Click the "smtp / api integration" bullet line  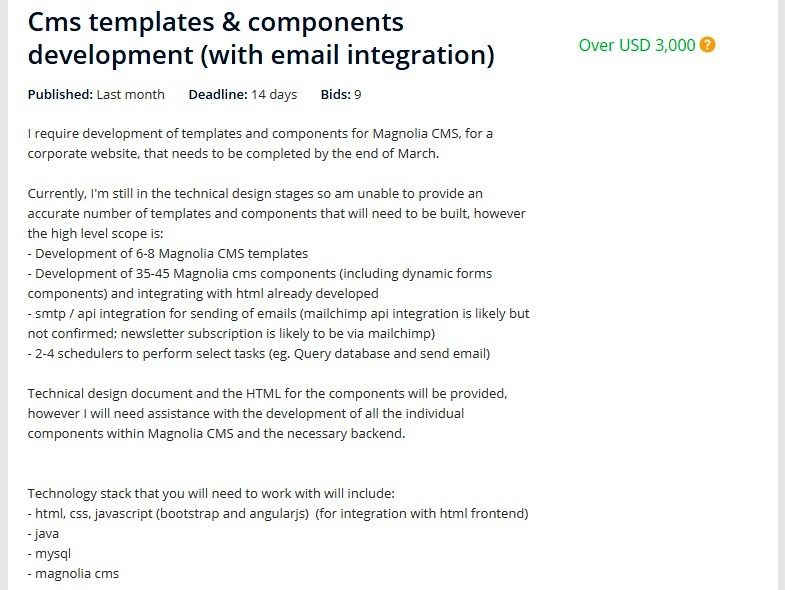(x=279, y=323)
